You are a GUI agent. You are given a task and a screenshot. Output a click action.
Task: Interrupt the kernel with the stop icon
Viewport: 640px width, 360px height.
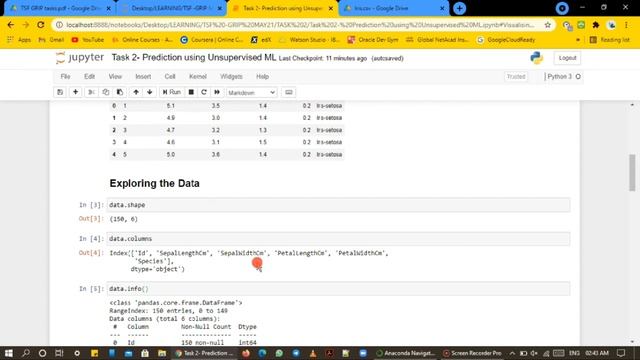tap(191, 92)
